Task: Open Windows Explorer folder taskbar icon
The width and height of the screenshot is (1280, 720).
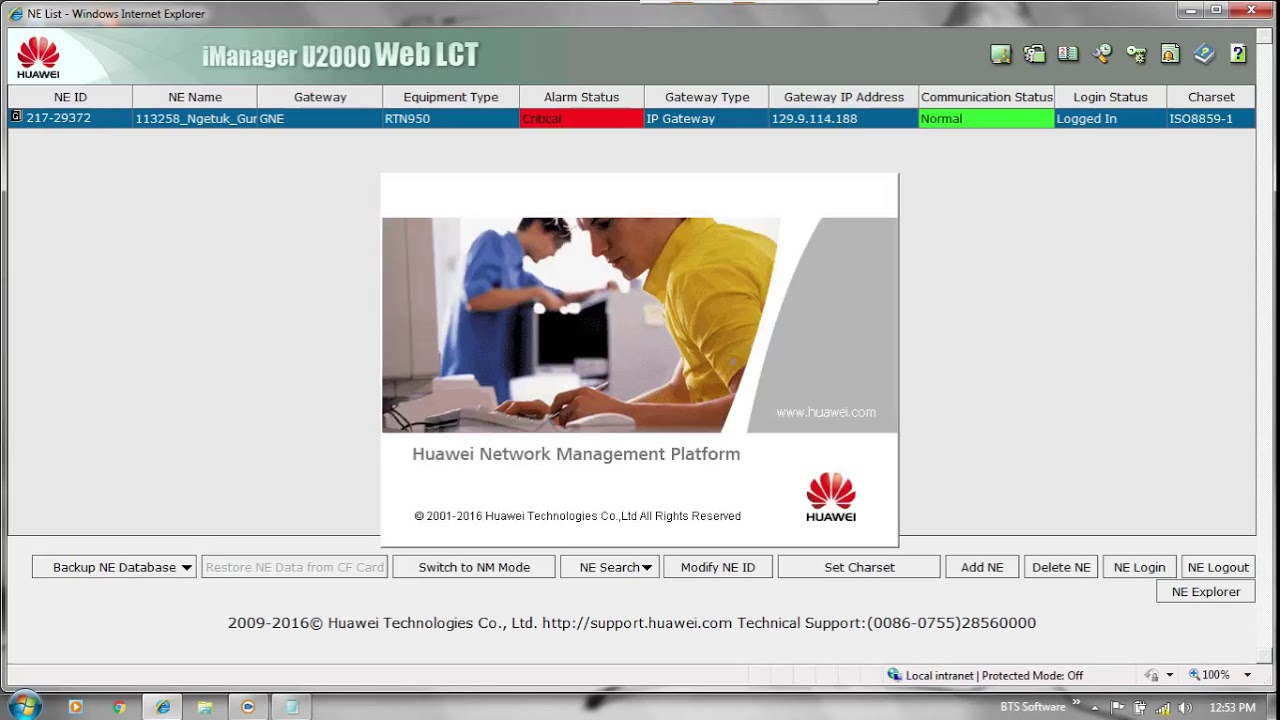Action: [x=205, y=707]
